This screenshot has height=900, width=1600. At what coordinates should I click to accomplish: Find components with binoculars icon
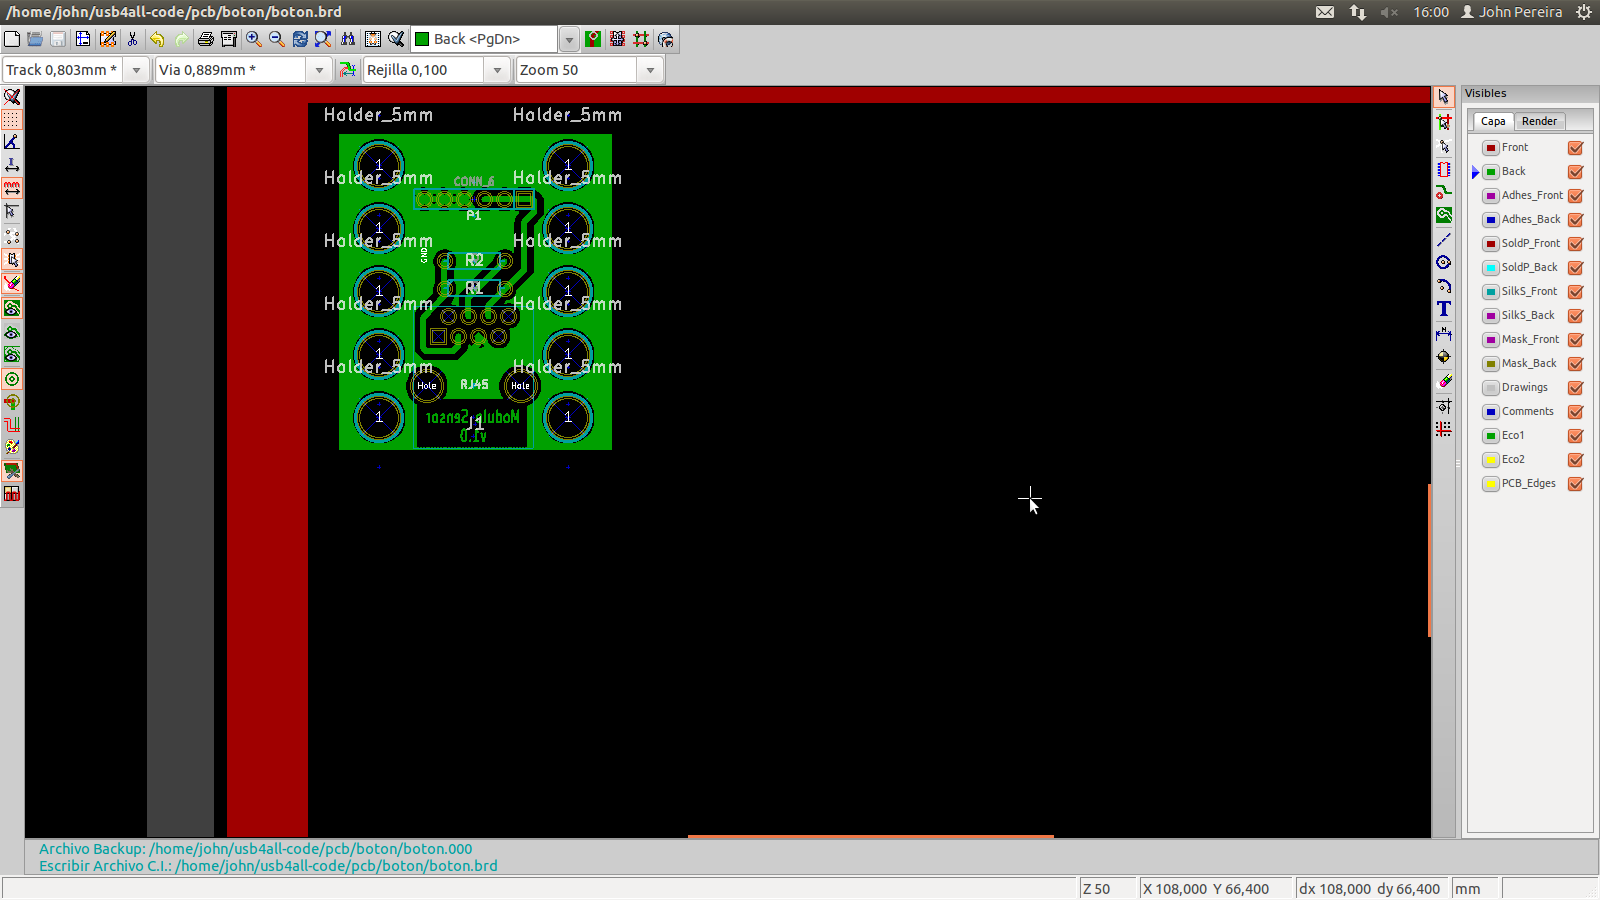pos(348,39)
